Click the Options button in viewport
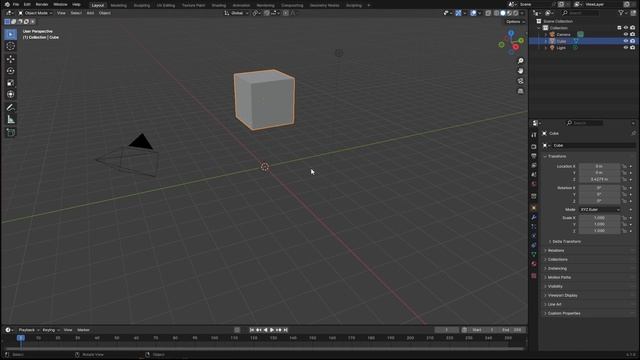The width and height of the screenshot is (640, 360). [x=515, y=22]
